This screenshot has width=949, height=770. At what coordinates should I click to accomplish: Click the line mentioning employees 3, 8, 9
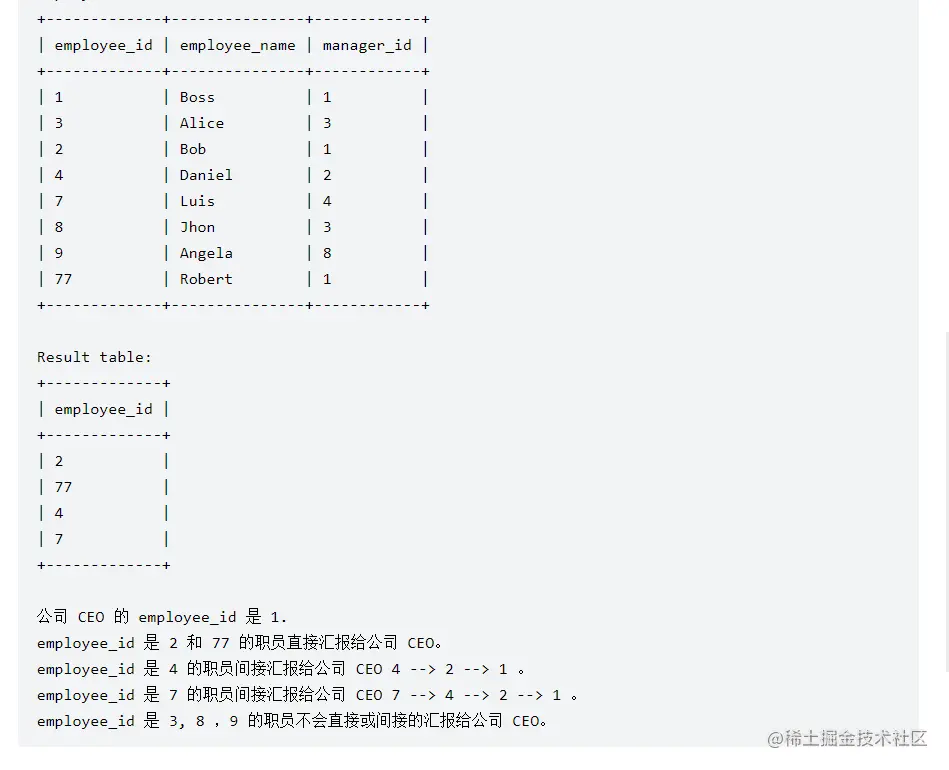(x=292, y=721)
